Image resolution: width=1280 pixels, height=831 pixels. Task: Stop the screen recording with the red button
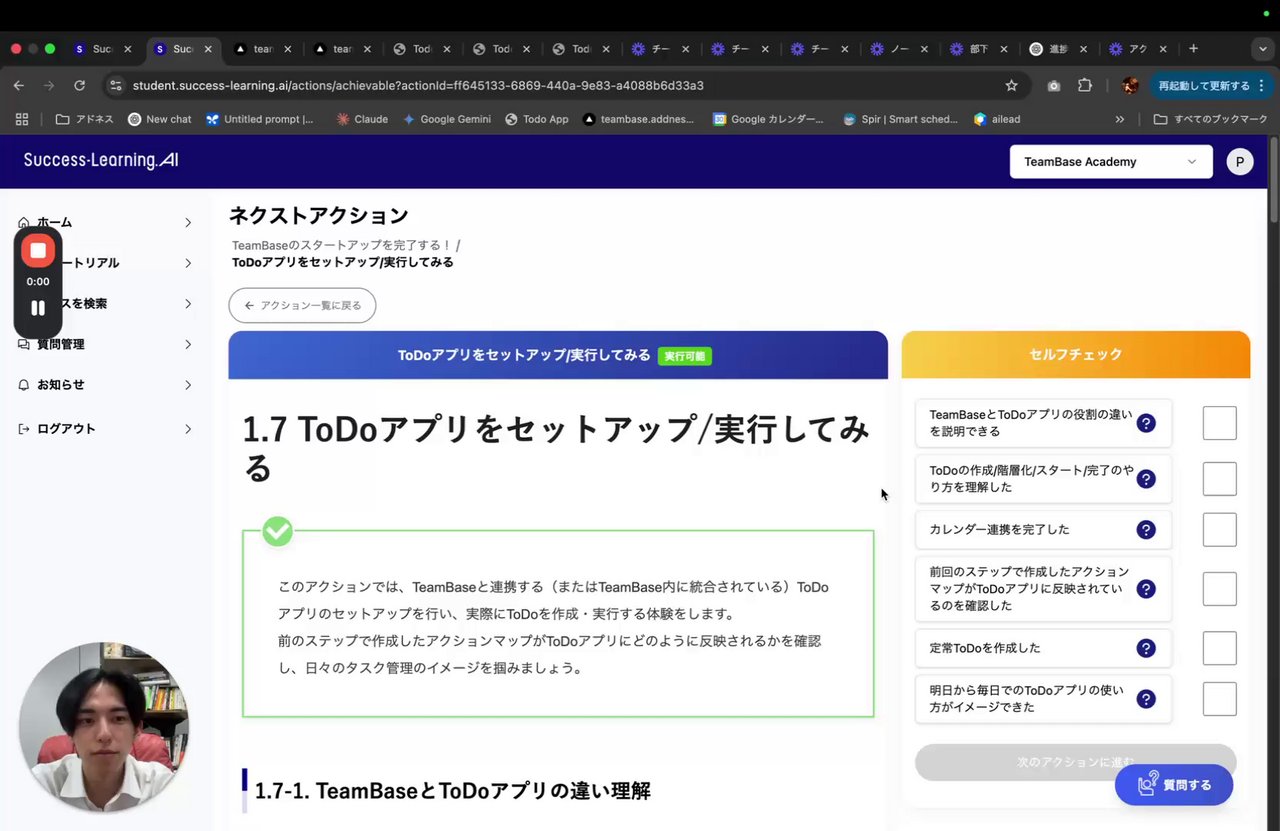tap(38, 250)
